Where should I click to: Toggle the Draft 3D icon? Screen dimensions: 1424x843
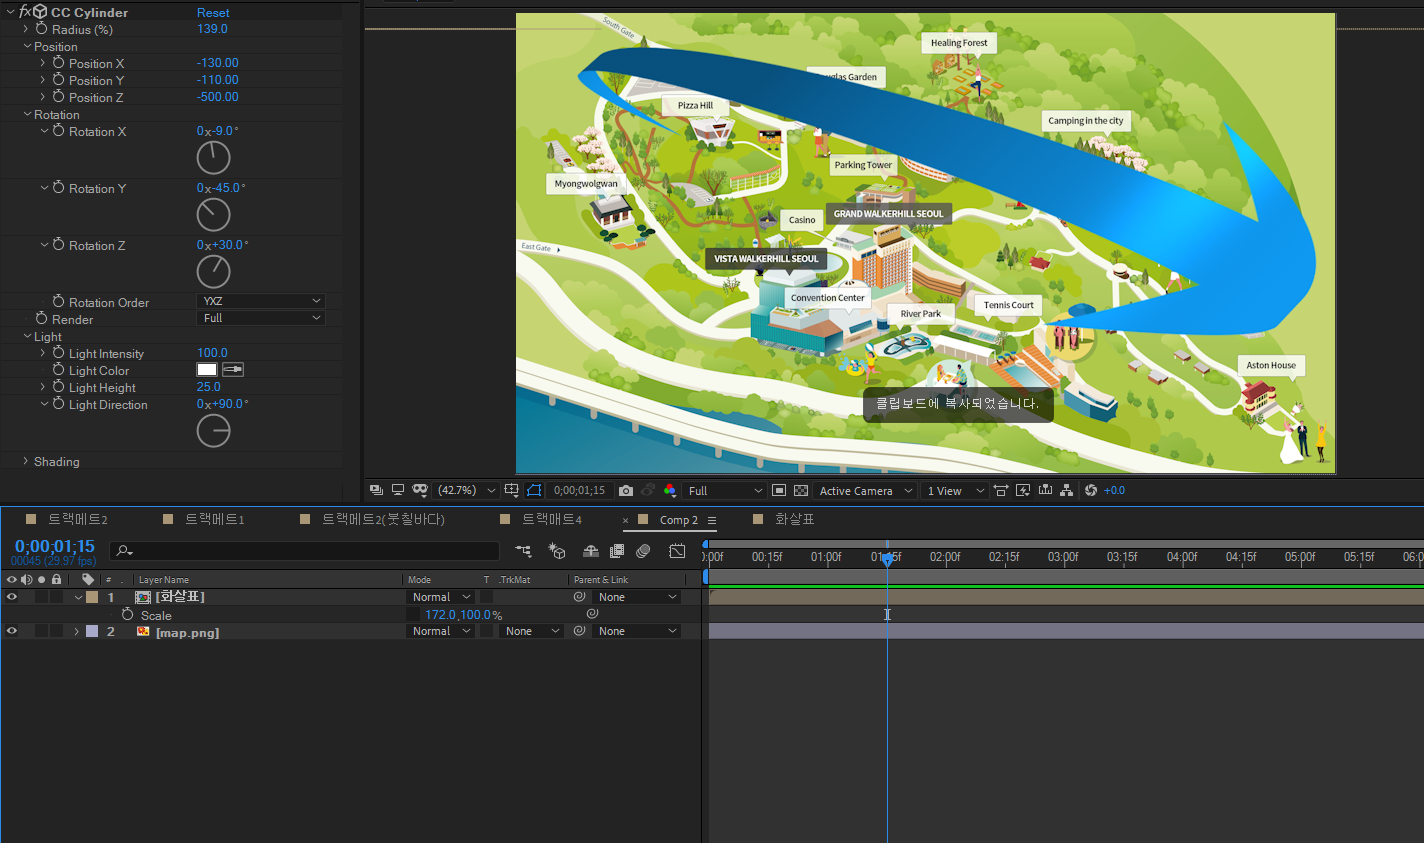pyautogui.click(x=557, y=551)
